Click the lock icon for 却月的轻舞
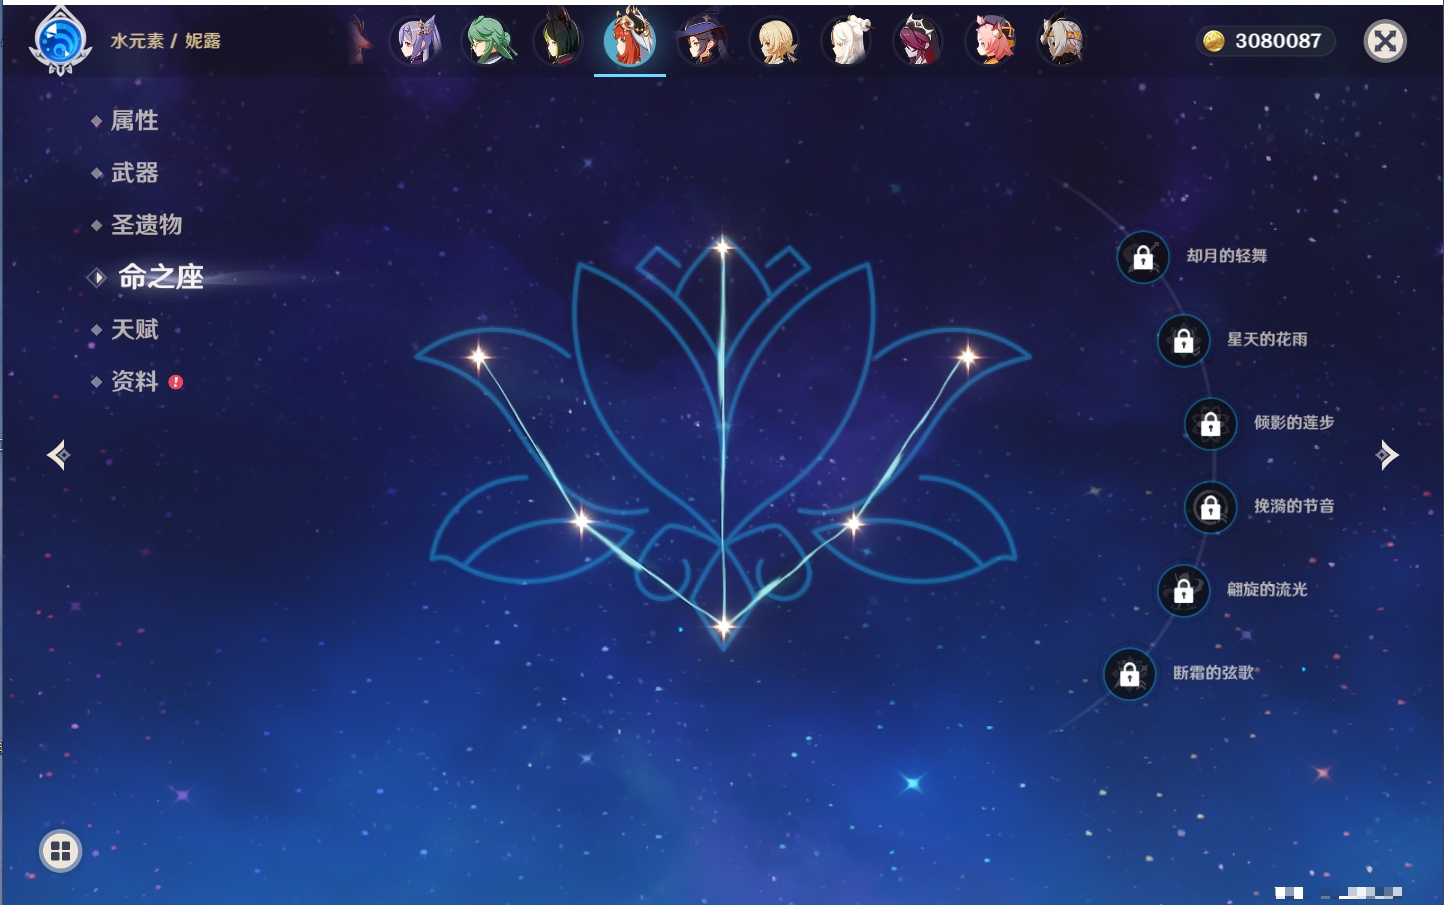The width and height of the screenshot is (1444, 905). tap(1143, 257)
